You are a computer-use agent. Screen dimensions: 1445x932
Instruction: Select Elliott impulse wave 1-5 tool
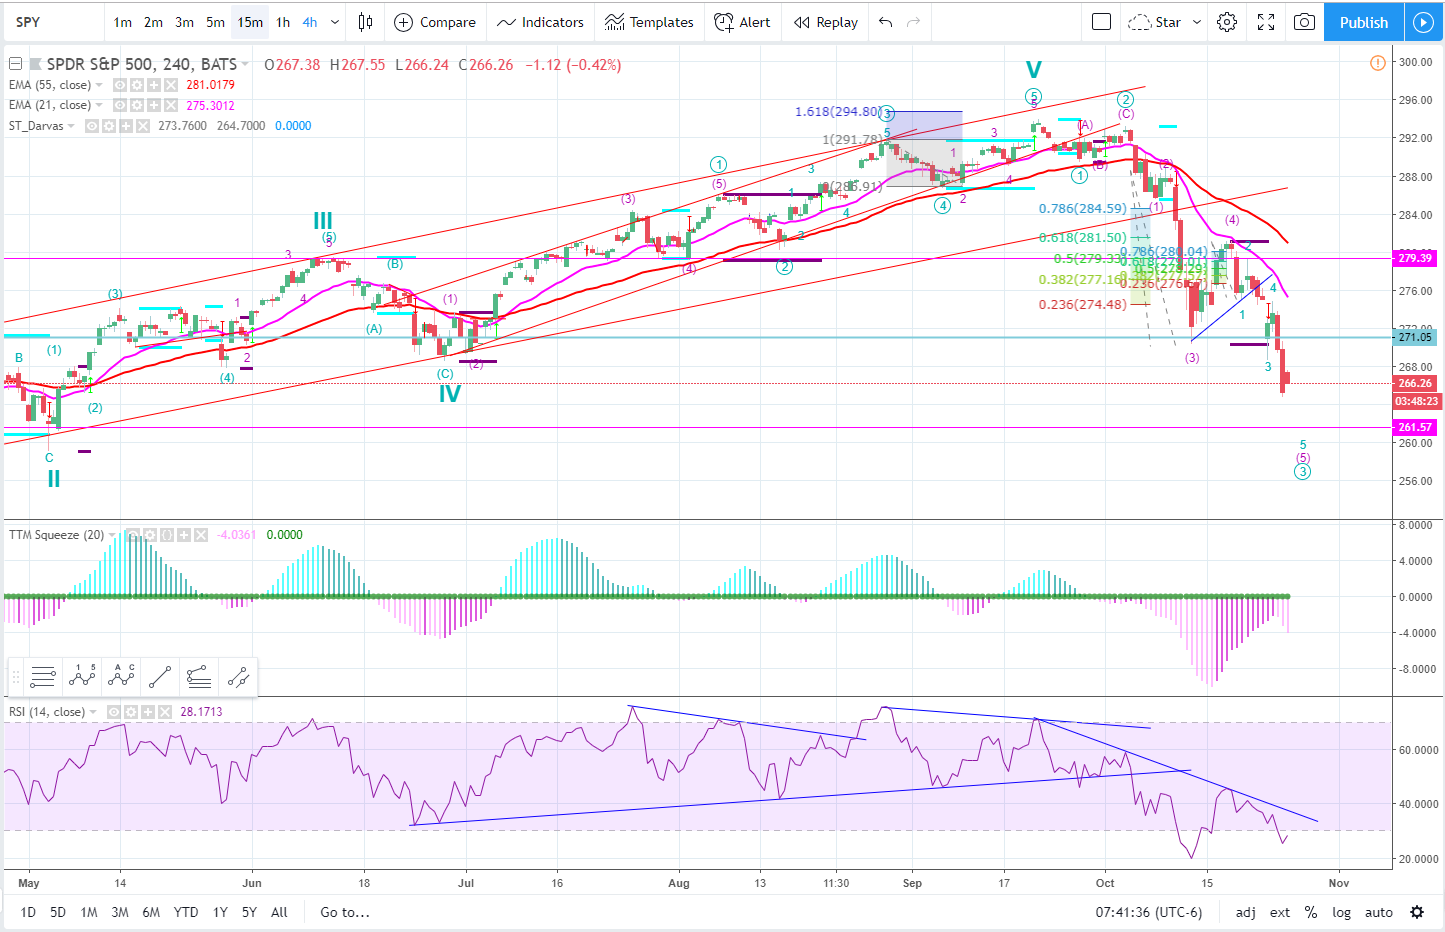(x=82, y=677)
